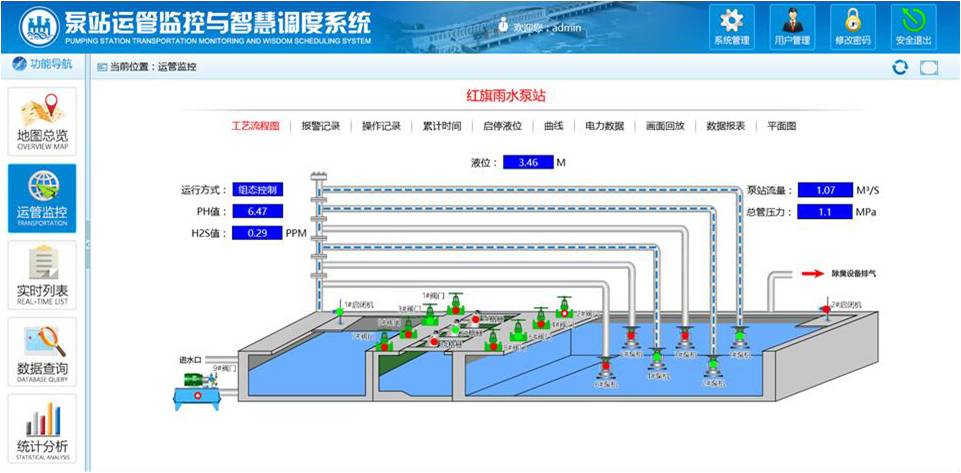Image resolution: width=961 pixels, height=473 pixels.
Task: Open 地图总览 Overview Map in sidebar
Action: (x=42, y=121)
